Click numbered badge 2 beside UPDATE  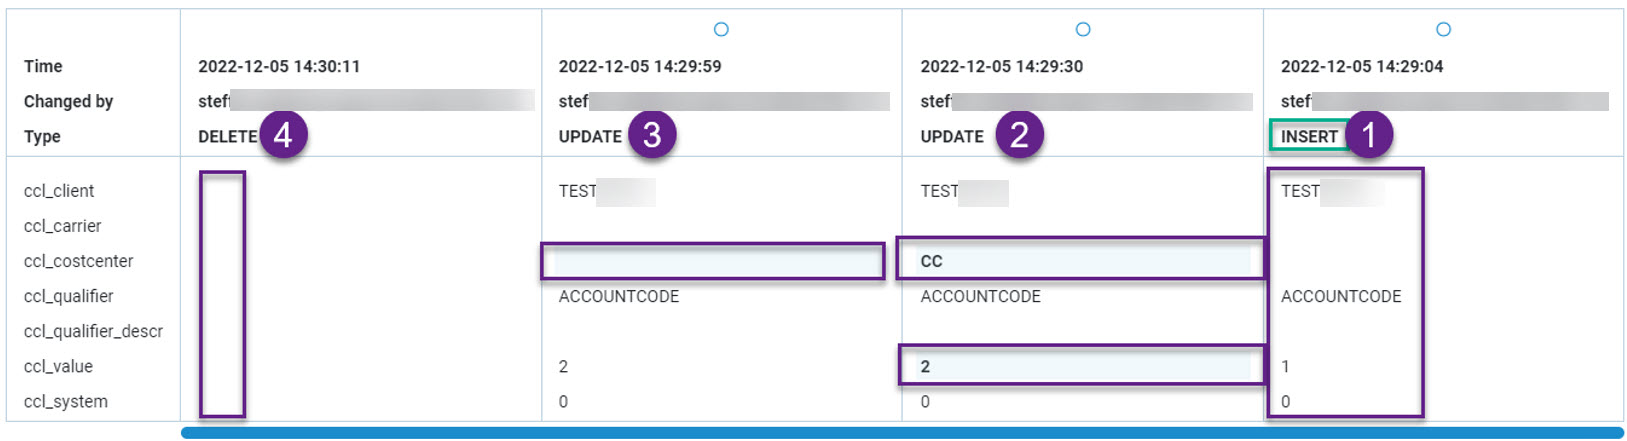[x=1019, y=135]
